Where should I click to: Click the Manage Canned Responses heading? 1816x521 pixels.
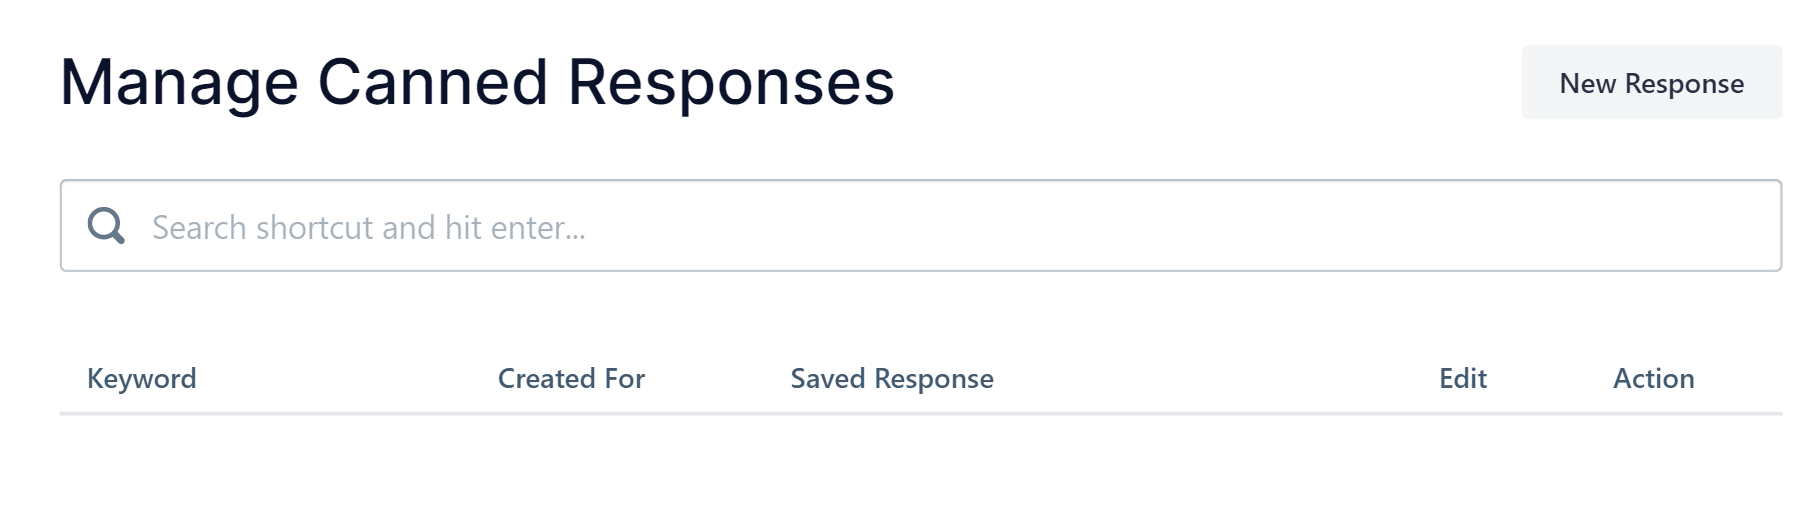coord(477,82)
